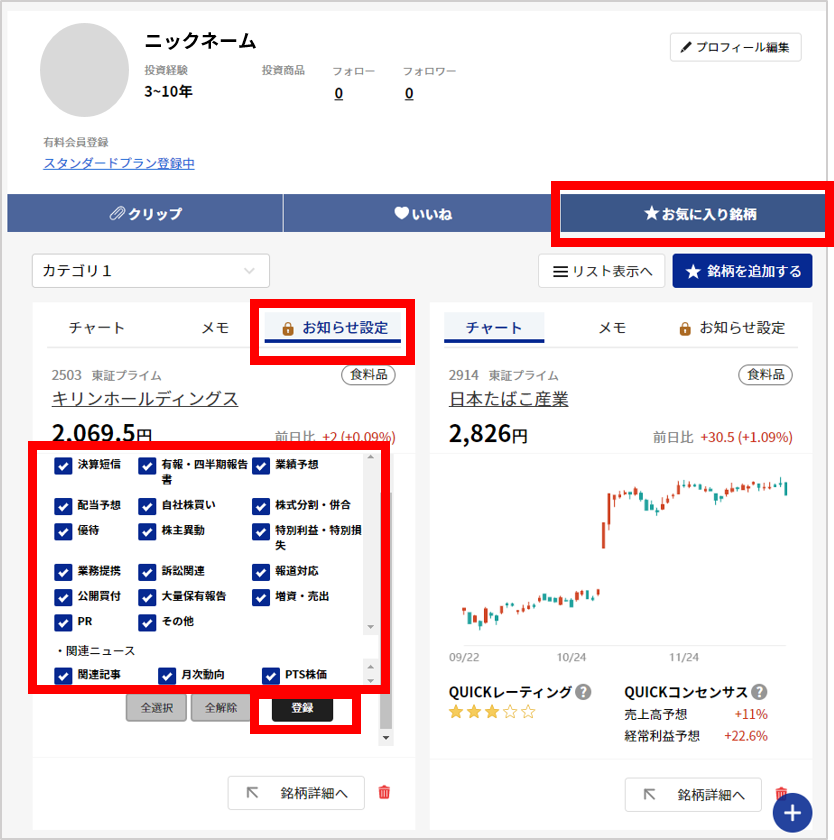Click trash icon on Kirin Holdings card

pos(384,793)
